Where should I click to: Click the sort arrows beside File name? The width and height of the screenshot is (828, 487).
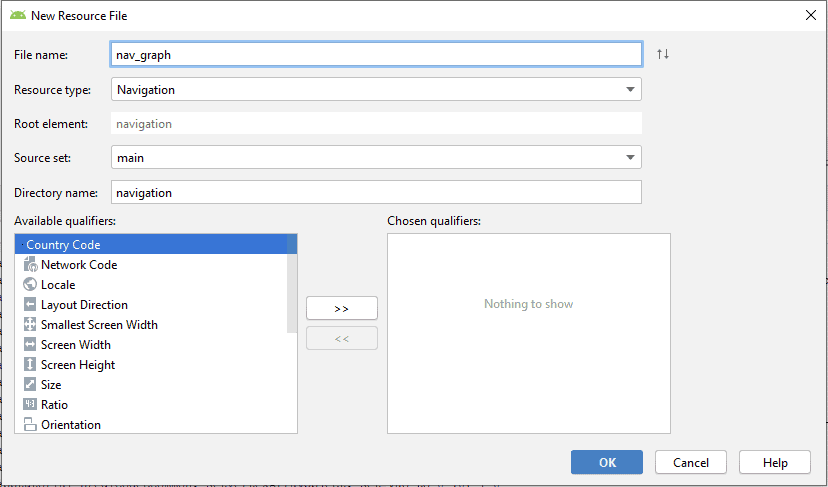pyautogui.click(x=663, y=54)
